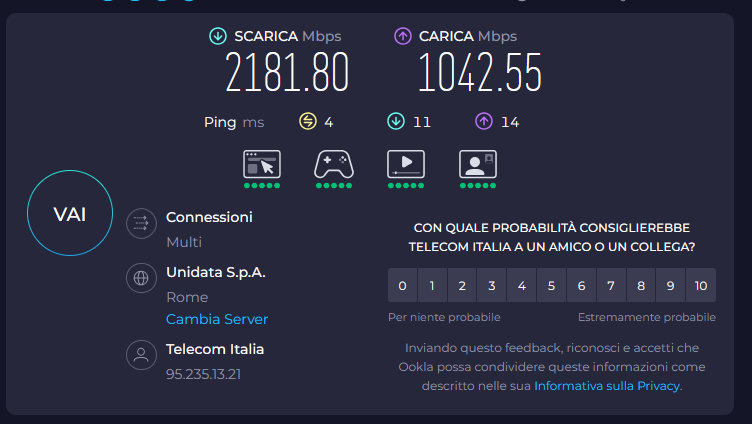Click the upload ping latency icon
Screen dimensions: 752x424
coord(484,122)
